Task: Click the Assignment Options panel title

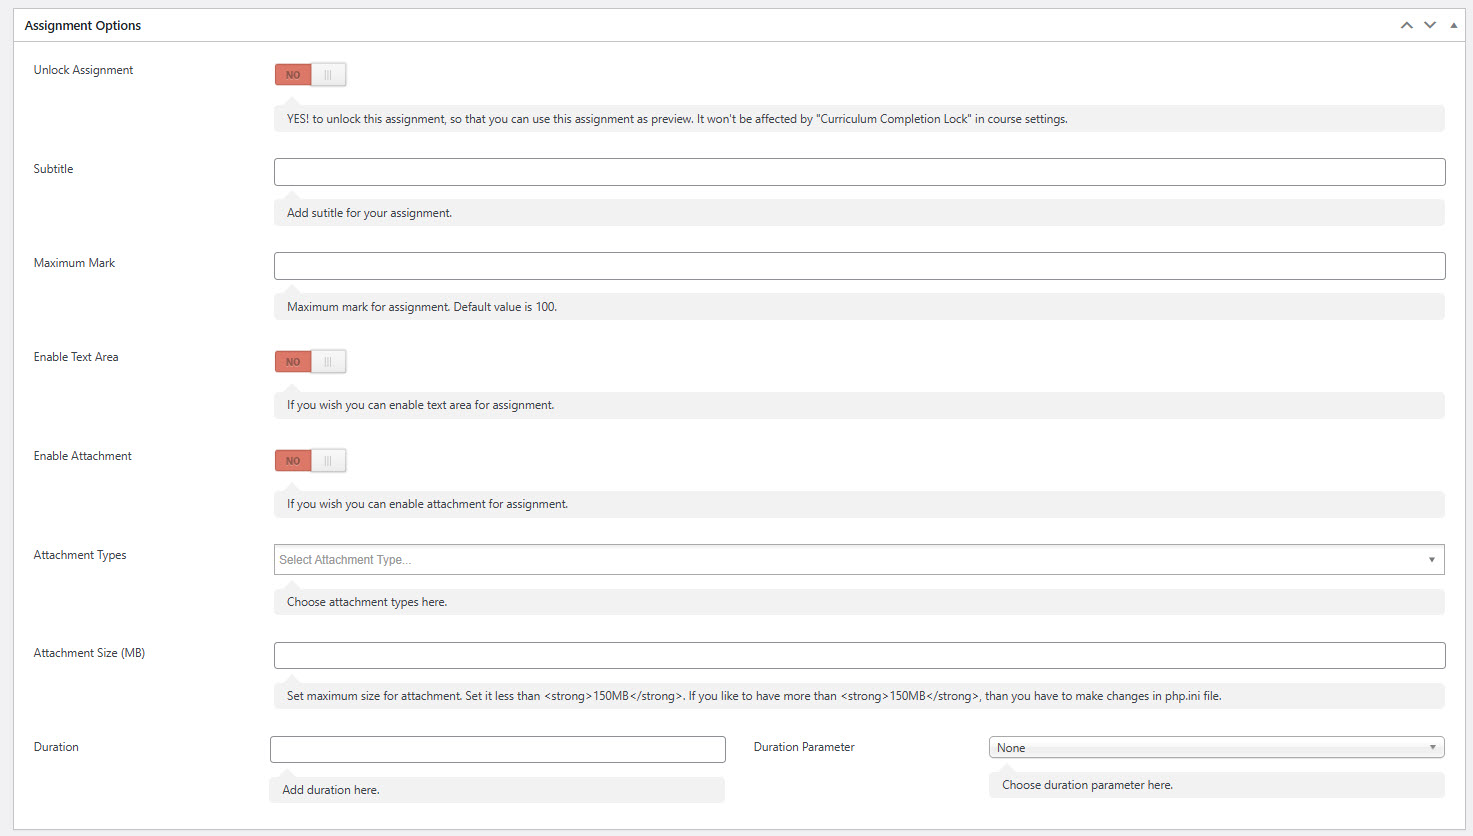Action: tap(83, 26)
